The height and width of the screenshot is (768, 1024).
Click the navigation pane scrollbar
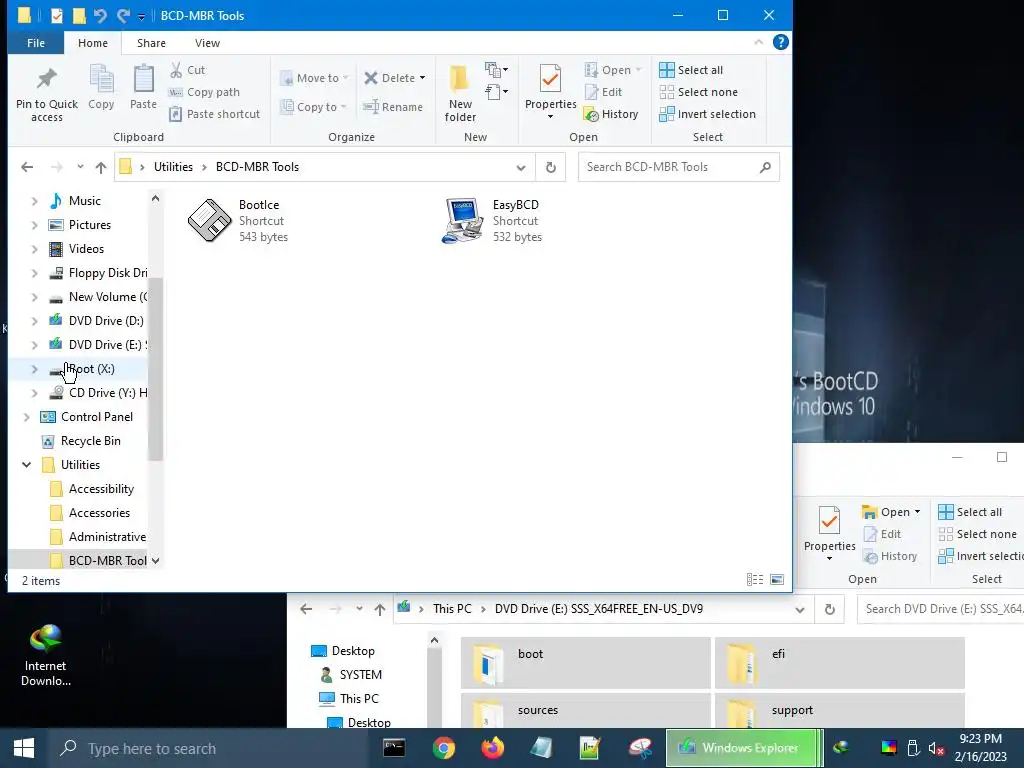pyautogui.click(x=155, y=369)
